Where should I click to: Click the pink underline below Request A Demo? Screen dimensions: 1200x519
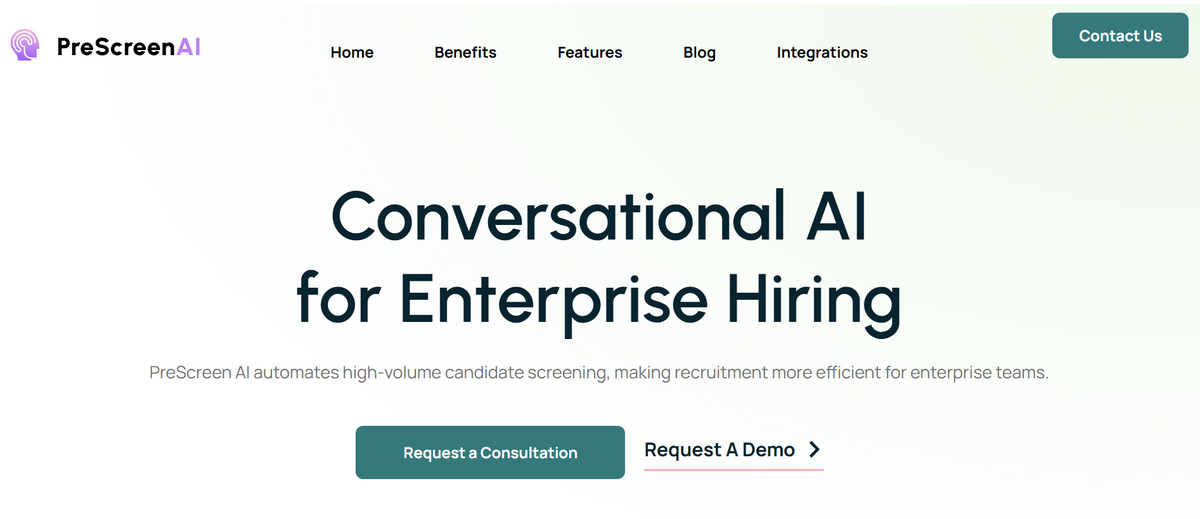point(733,468)
